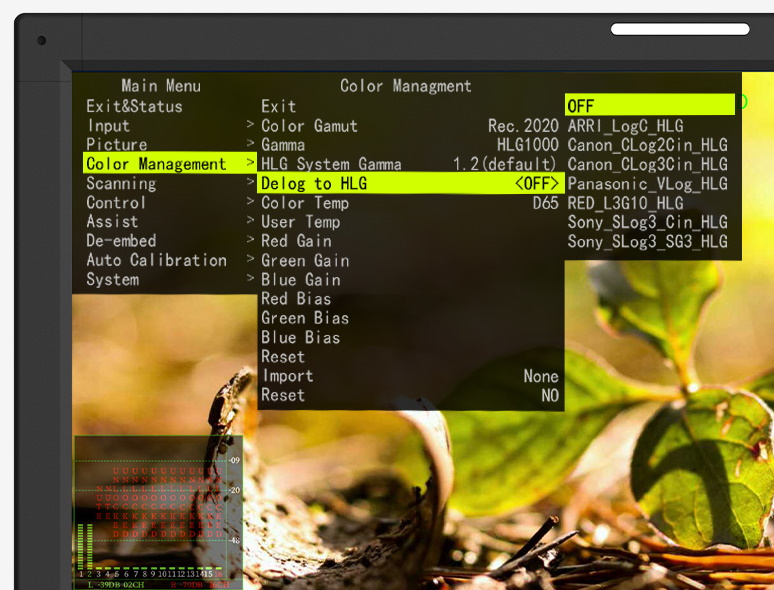Open the Scanning menu entry

click(x=121, y=183)
